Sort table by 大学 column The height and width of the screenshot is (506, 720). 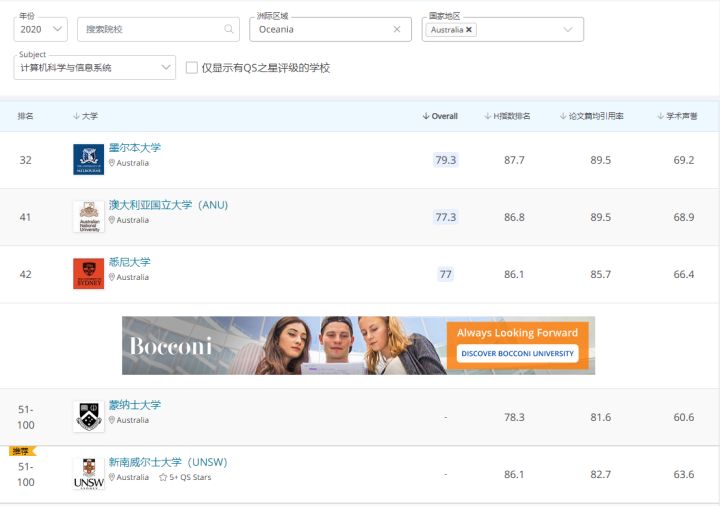[85, 116]
